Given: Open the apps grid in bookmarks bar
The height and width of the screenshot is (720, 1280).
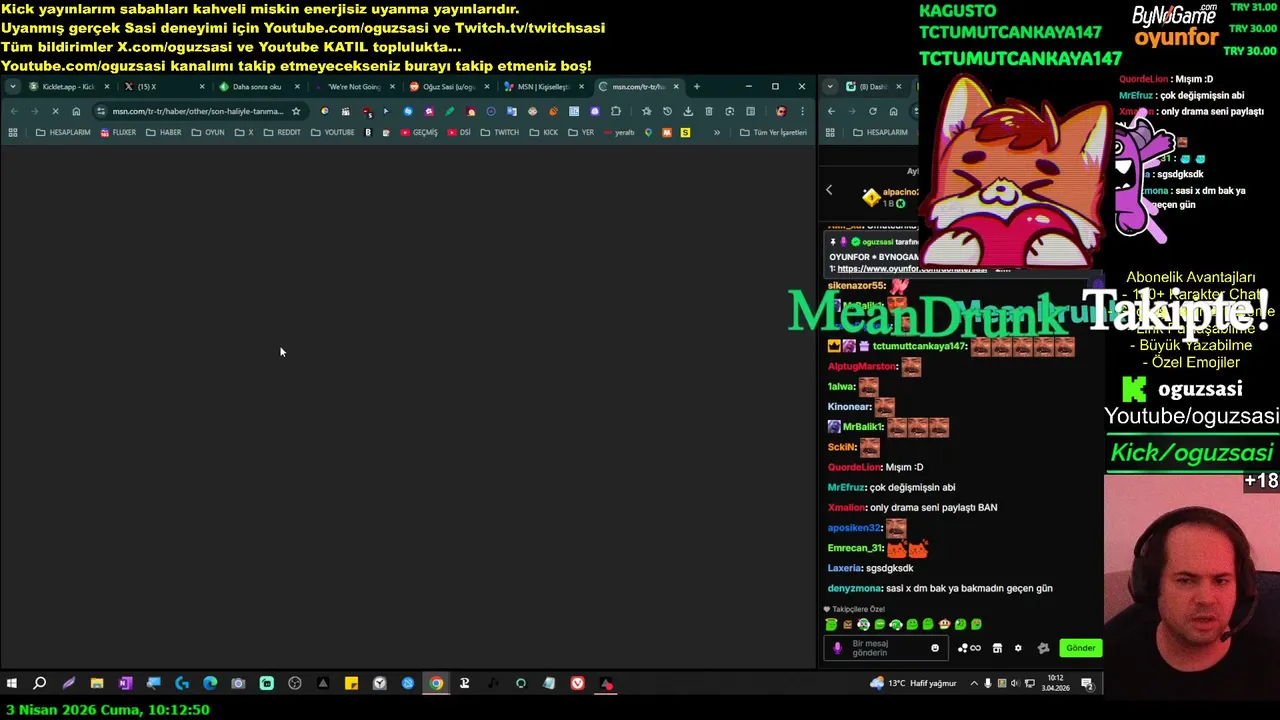Looking at the screenshot, I should [x=13, y=132].
